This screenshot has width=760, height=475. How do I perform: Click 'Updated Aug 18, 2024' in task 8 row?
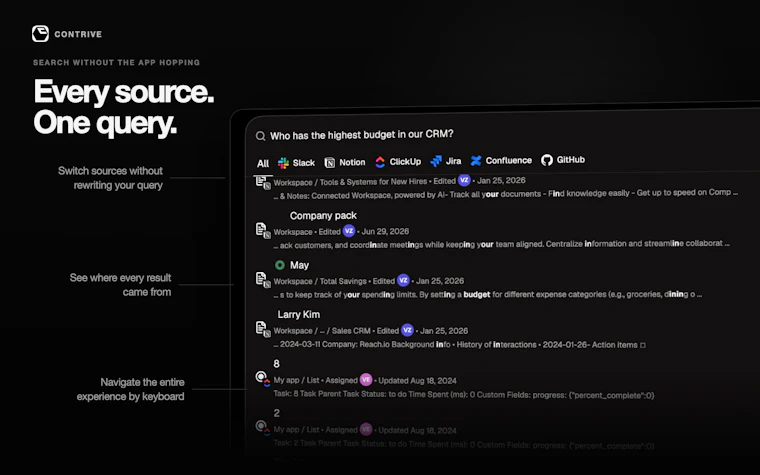tap(417, 381)
